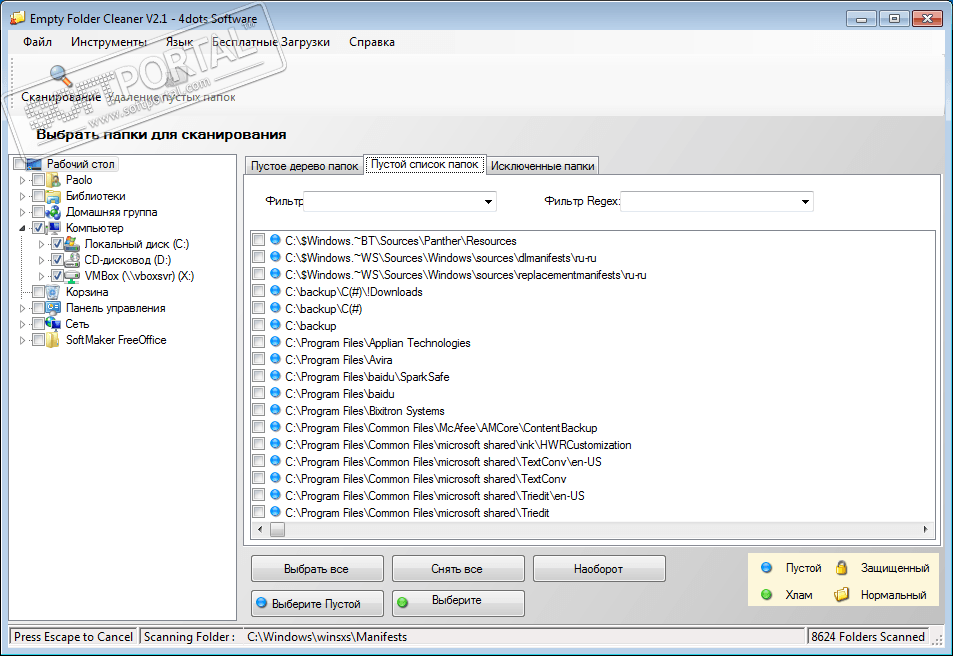Click the Выберите Пустой button

[x=317, y=603]
